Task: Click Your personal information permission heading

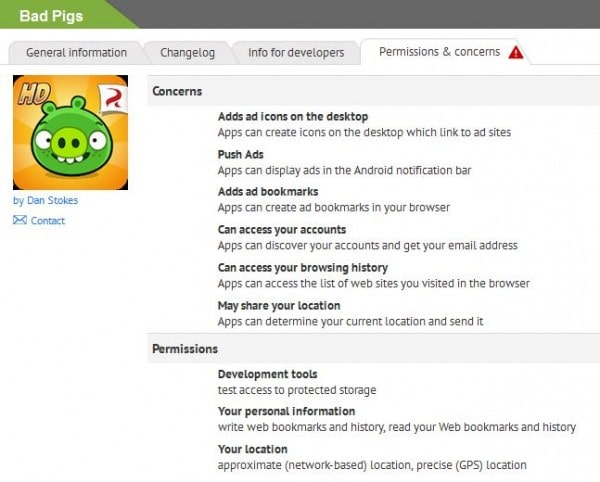Action: pos(287,411)
